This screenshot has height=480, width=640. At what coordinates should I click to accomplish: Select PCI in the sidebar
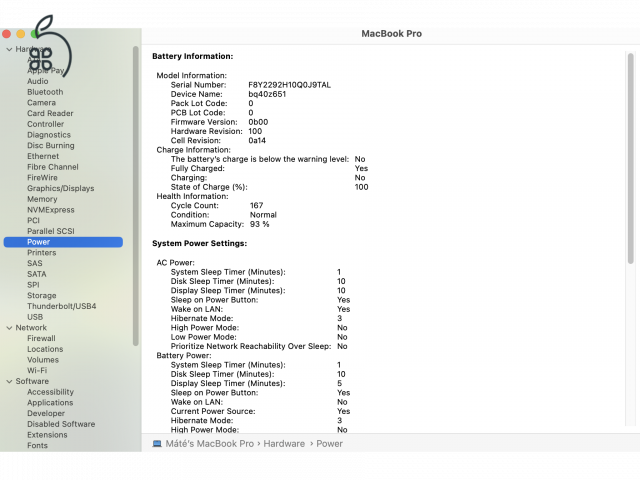click(33, 220)
